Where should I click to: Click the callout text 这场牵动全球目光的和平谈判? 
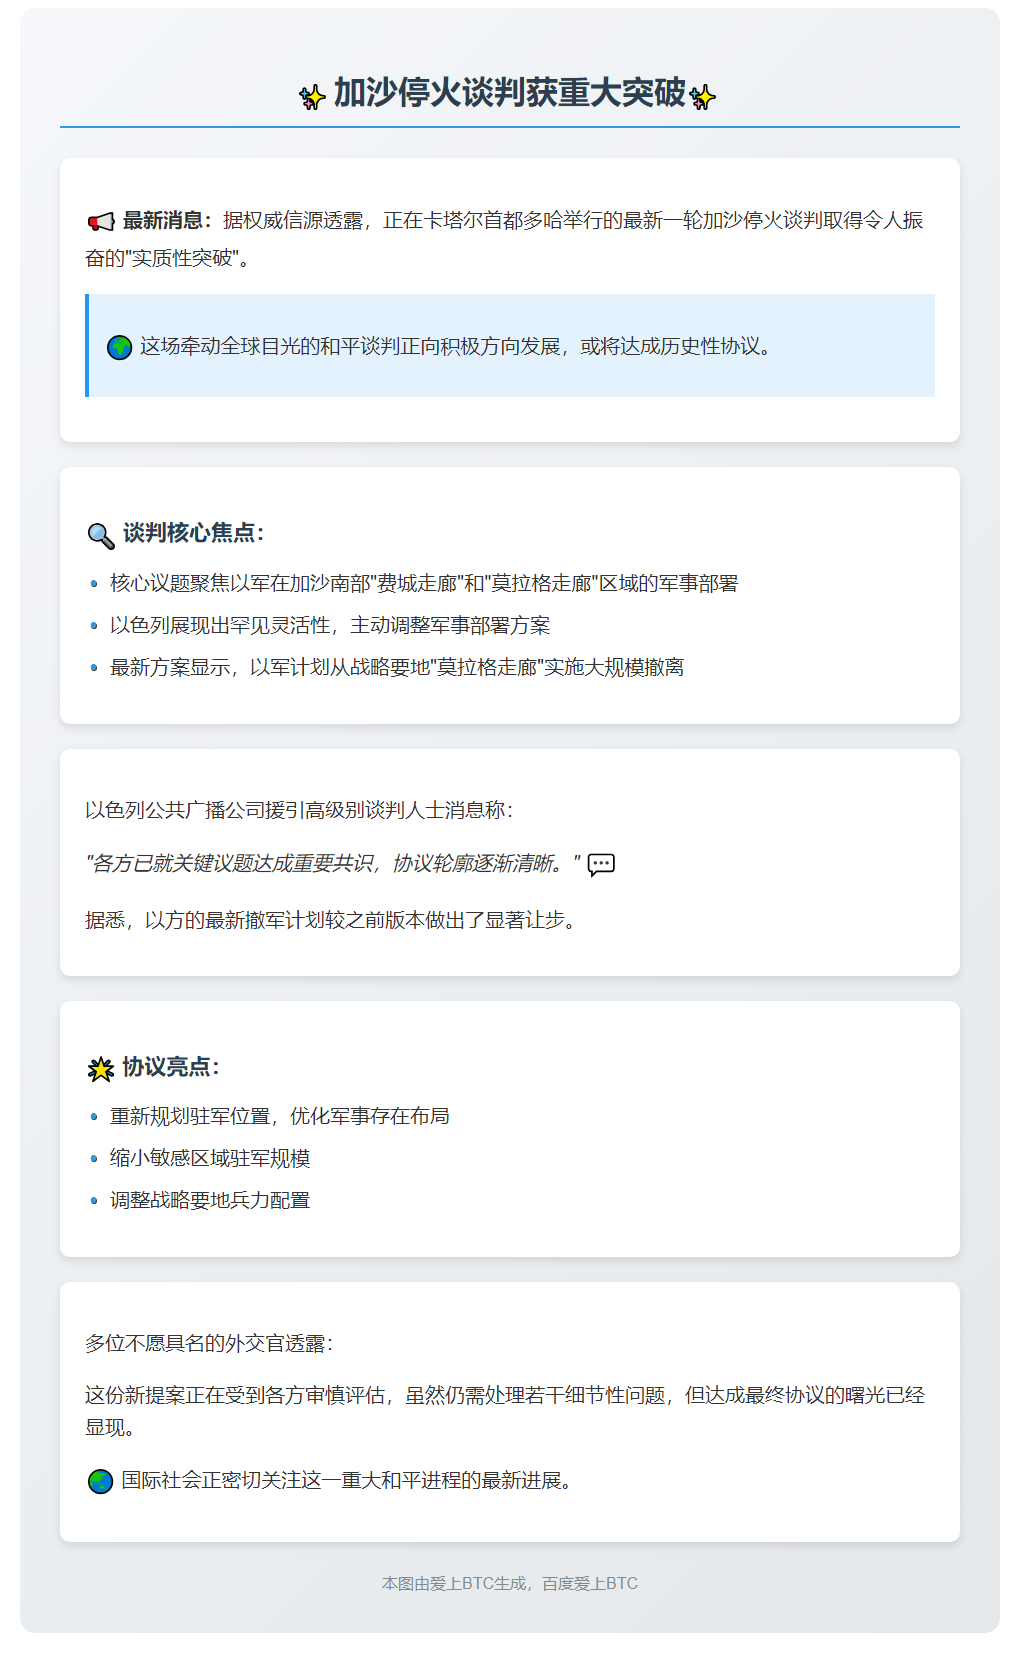click(458, 346)
